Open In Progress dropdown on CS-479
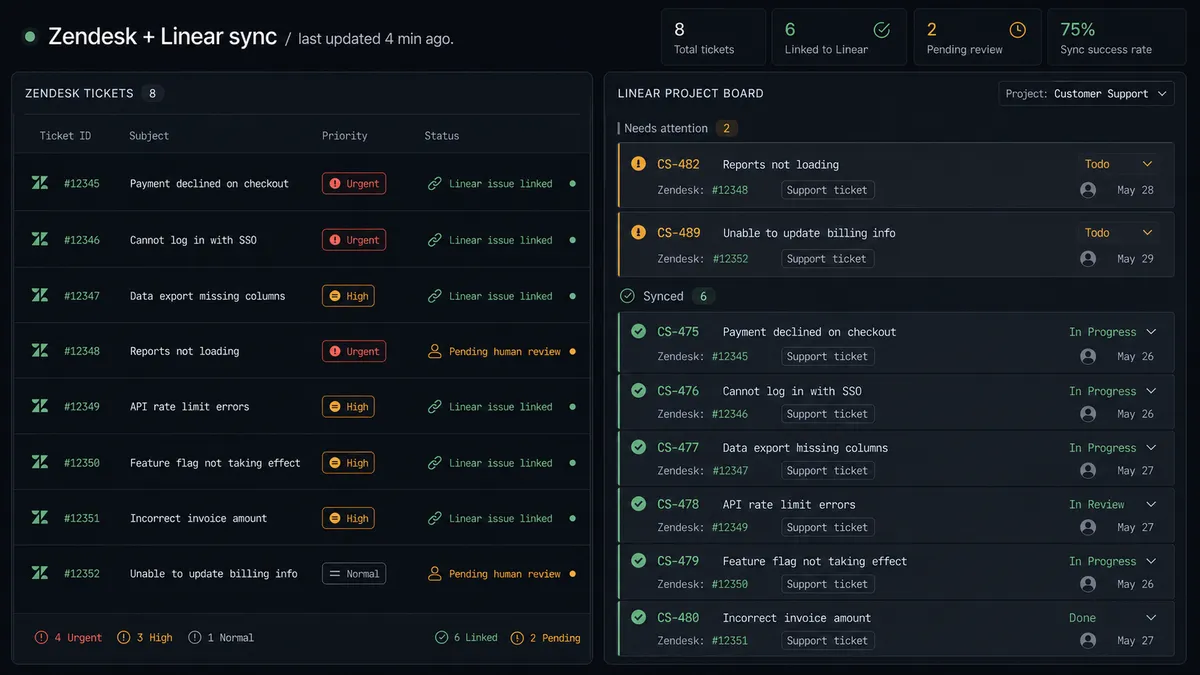The height and width of the screenshot is (675, 1200). 1113,561
